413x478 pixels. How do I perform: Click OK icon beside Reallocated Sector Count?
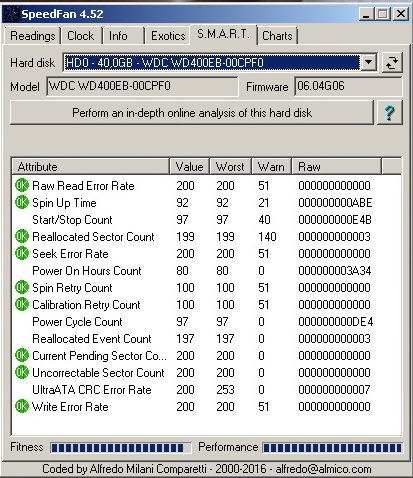(x=22, y=236)
